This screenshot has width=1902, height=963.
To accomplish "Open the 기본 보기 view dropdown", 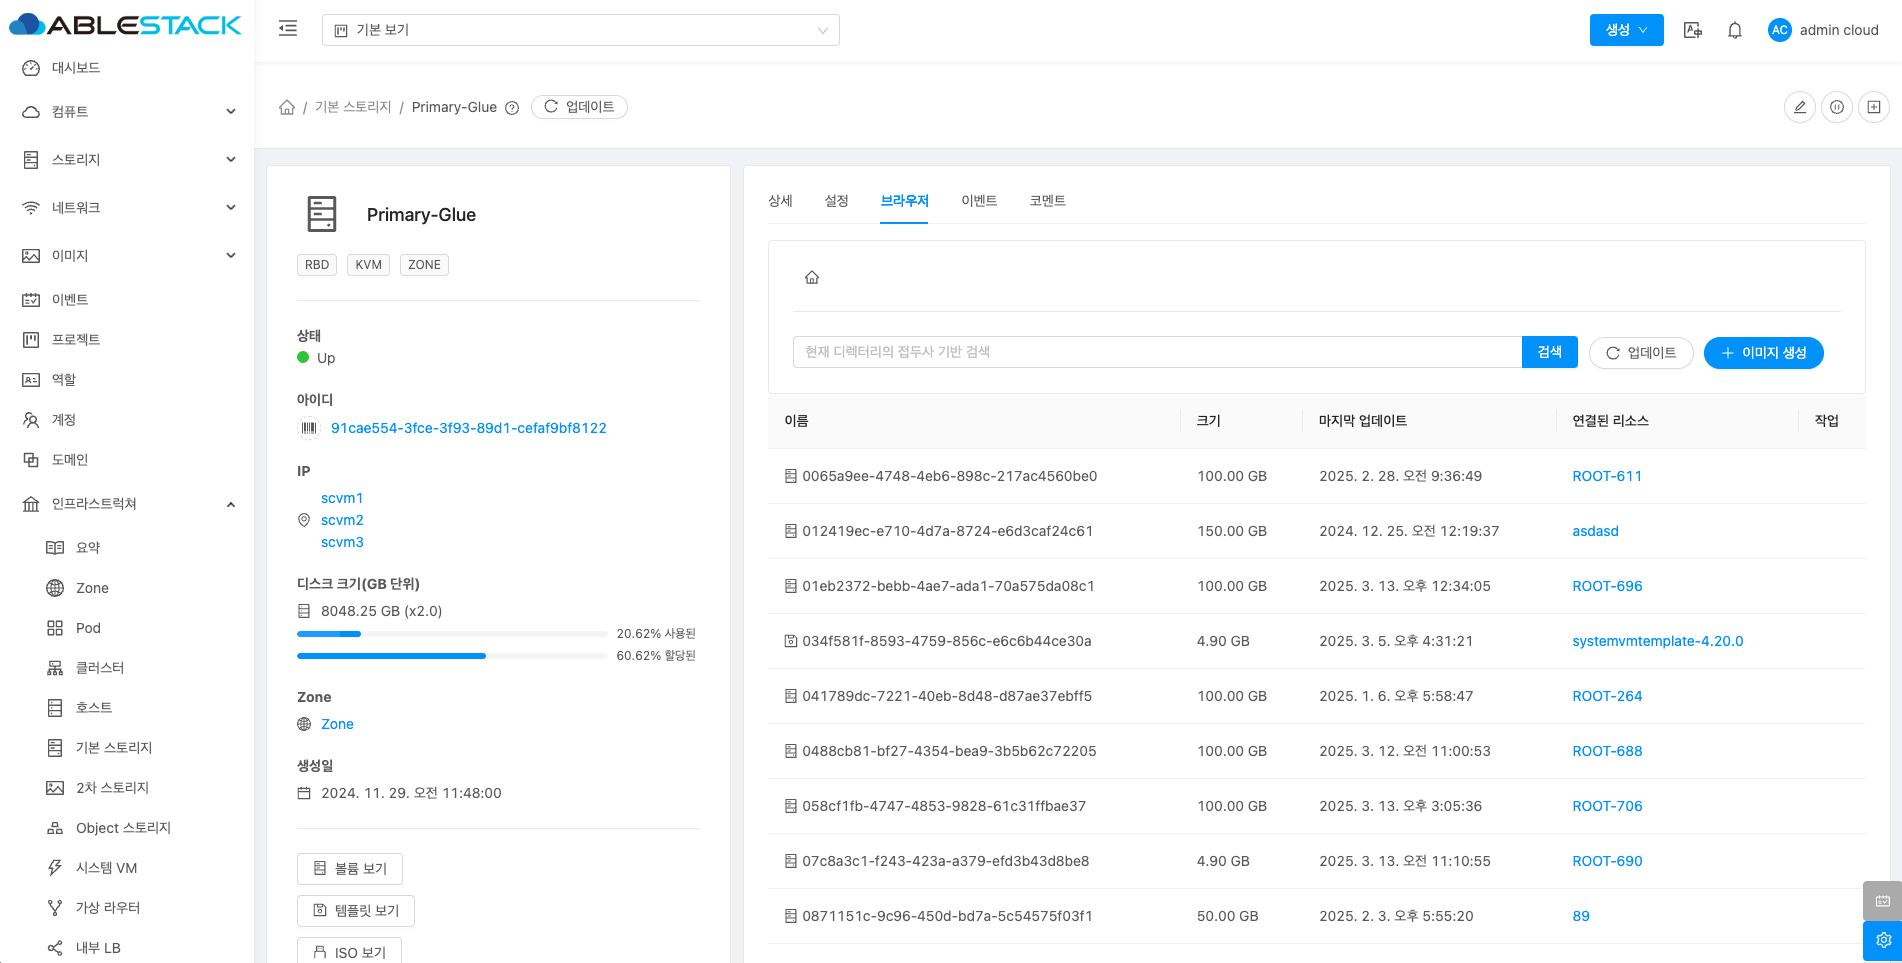I will (x=580, y=30).
